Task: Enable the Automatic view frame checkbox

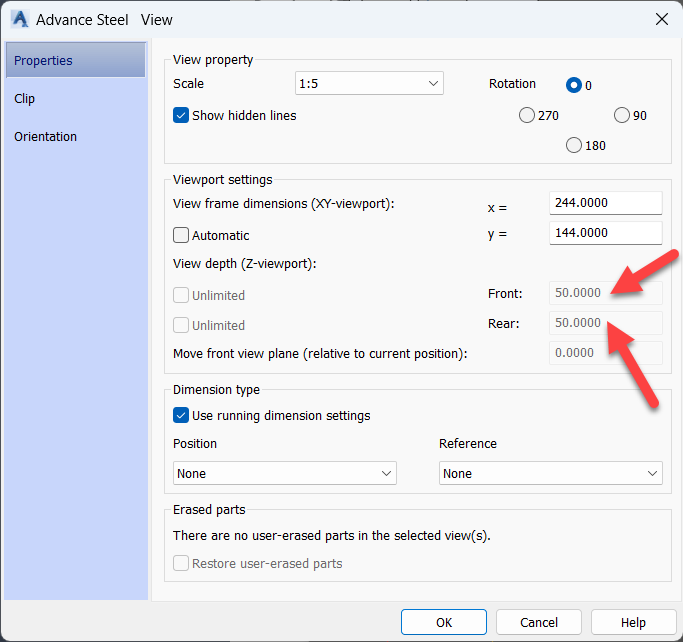Action: tap(181, 235)
